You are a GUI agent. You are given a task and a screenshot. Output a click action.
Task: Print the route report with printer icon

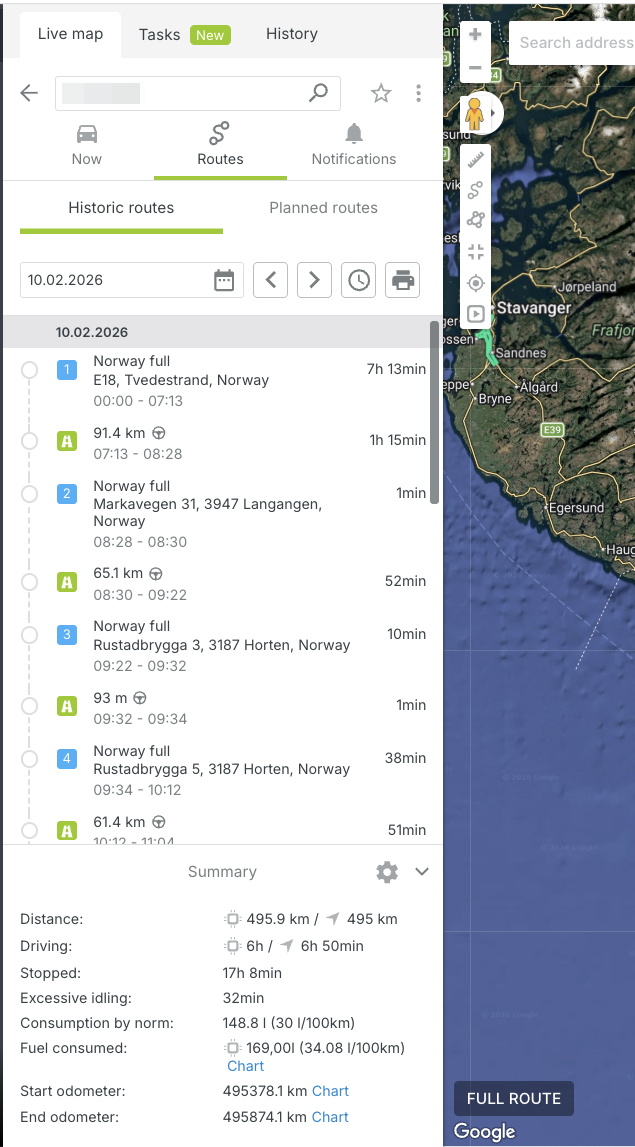click(x=403, y=280)
